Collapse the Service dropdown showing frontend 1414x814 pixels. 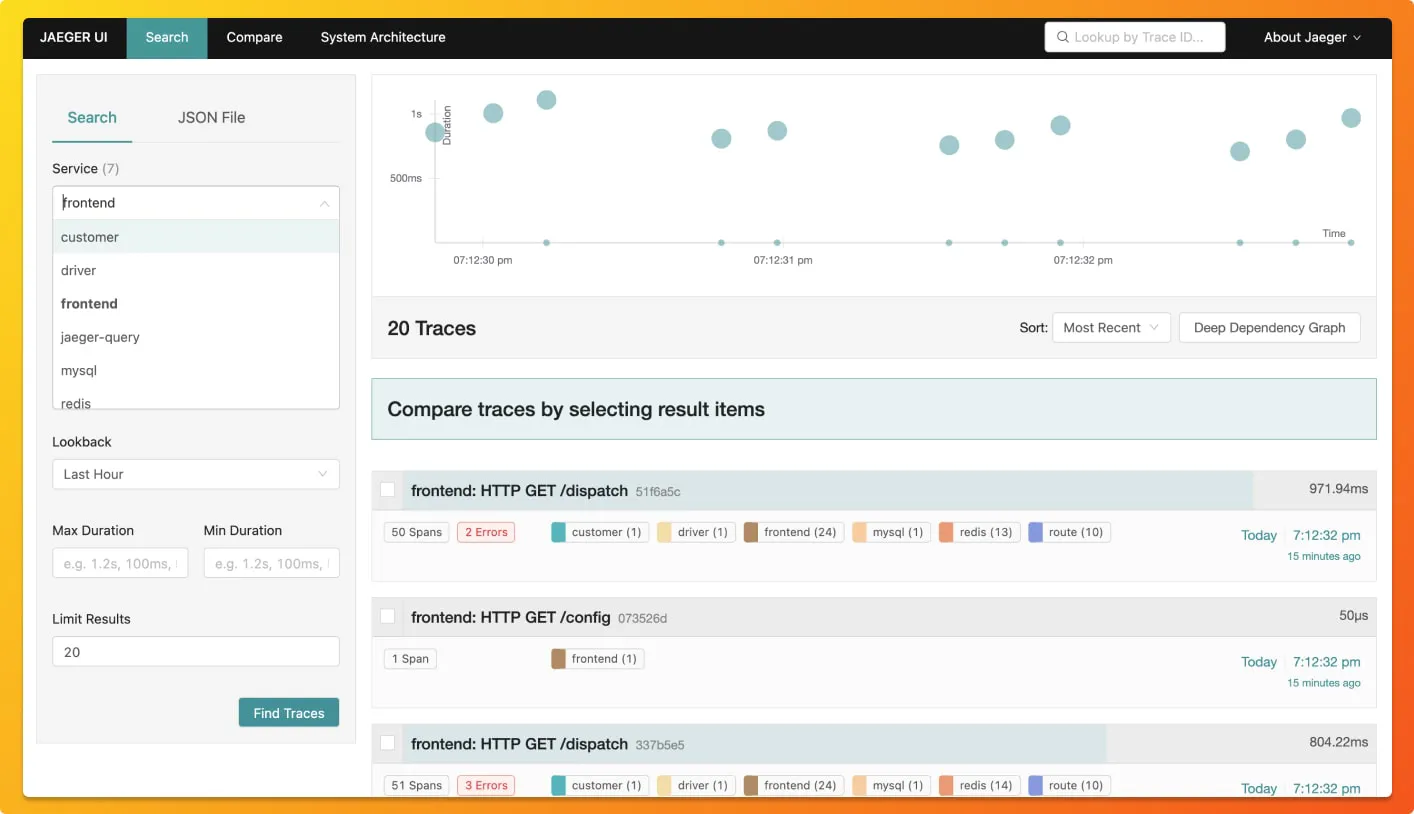(x=196, y=203)
